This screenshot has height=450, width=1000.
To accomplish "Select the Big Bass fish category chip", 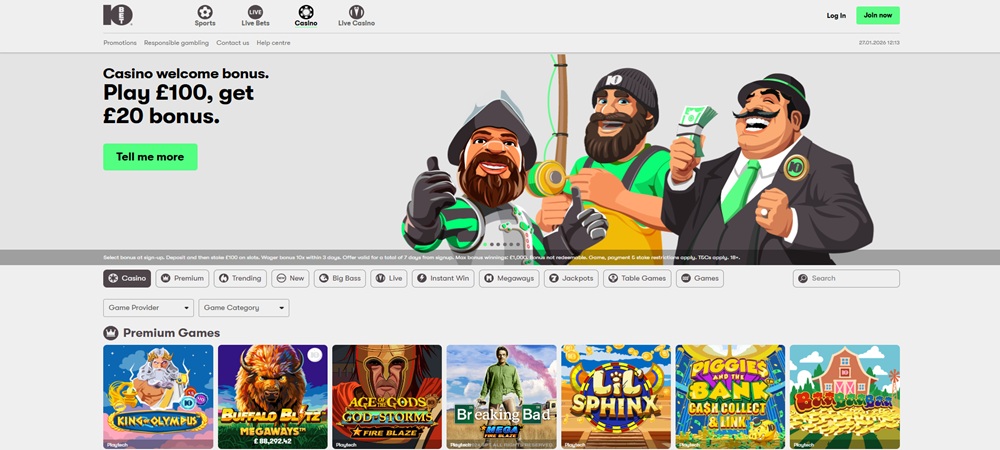I will point(339,279).
